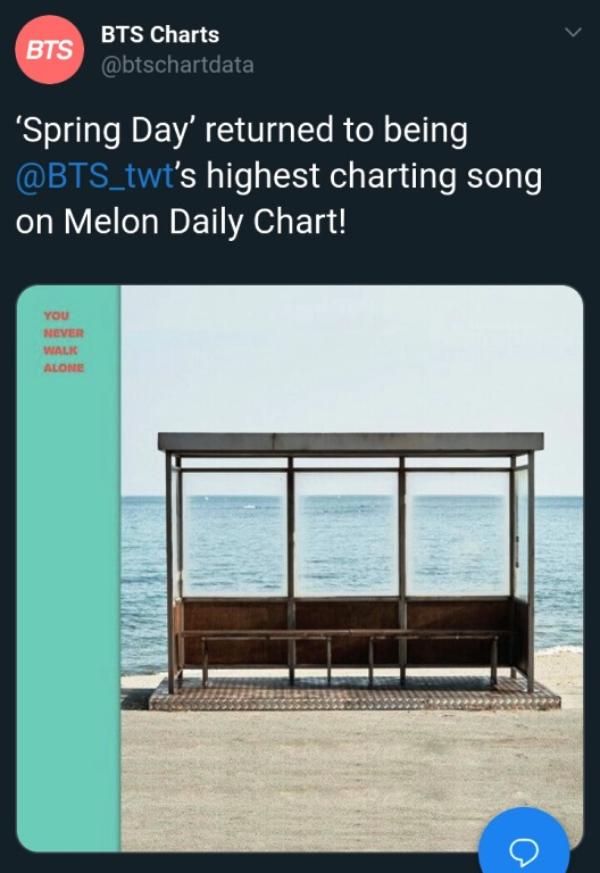
Task: Click the comment icon on the floating button
Action: [524, 852]
